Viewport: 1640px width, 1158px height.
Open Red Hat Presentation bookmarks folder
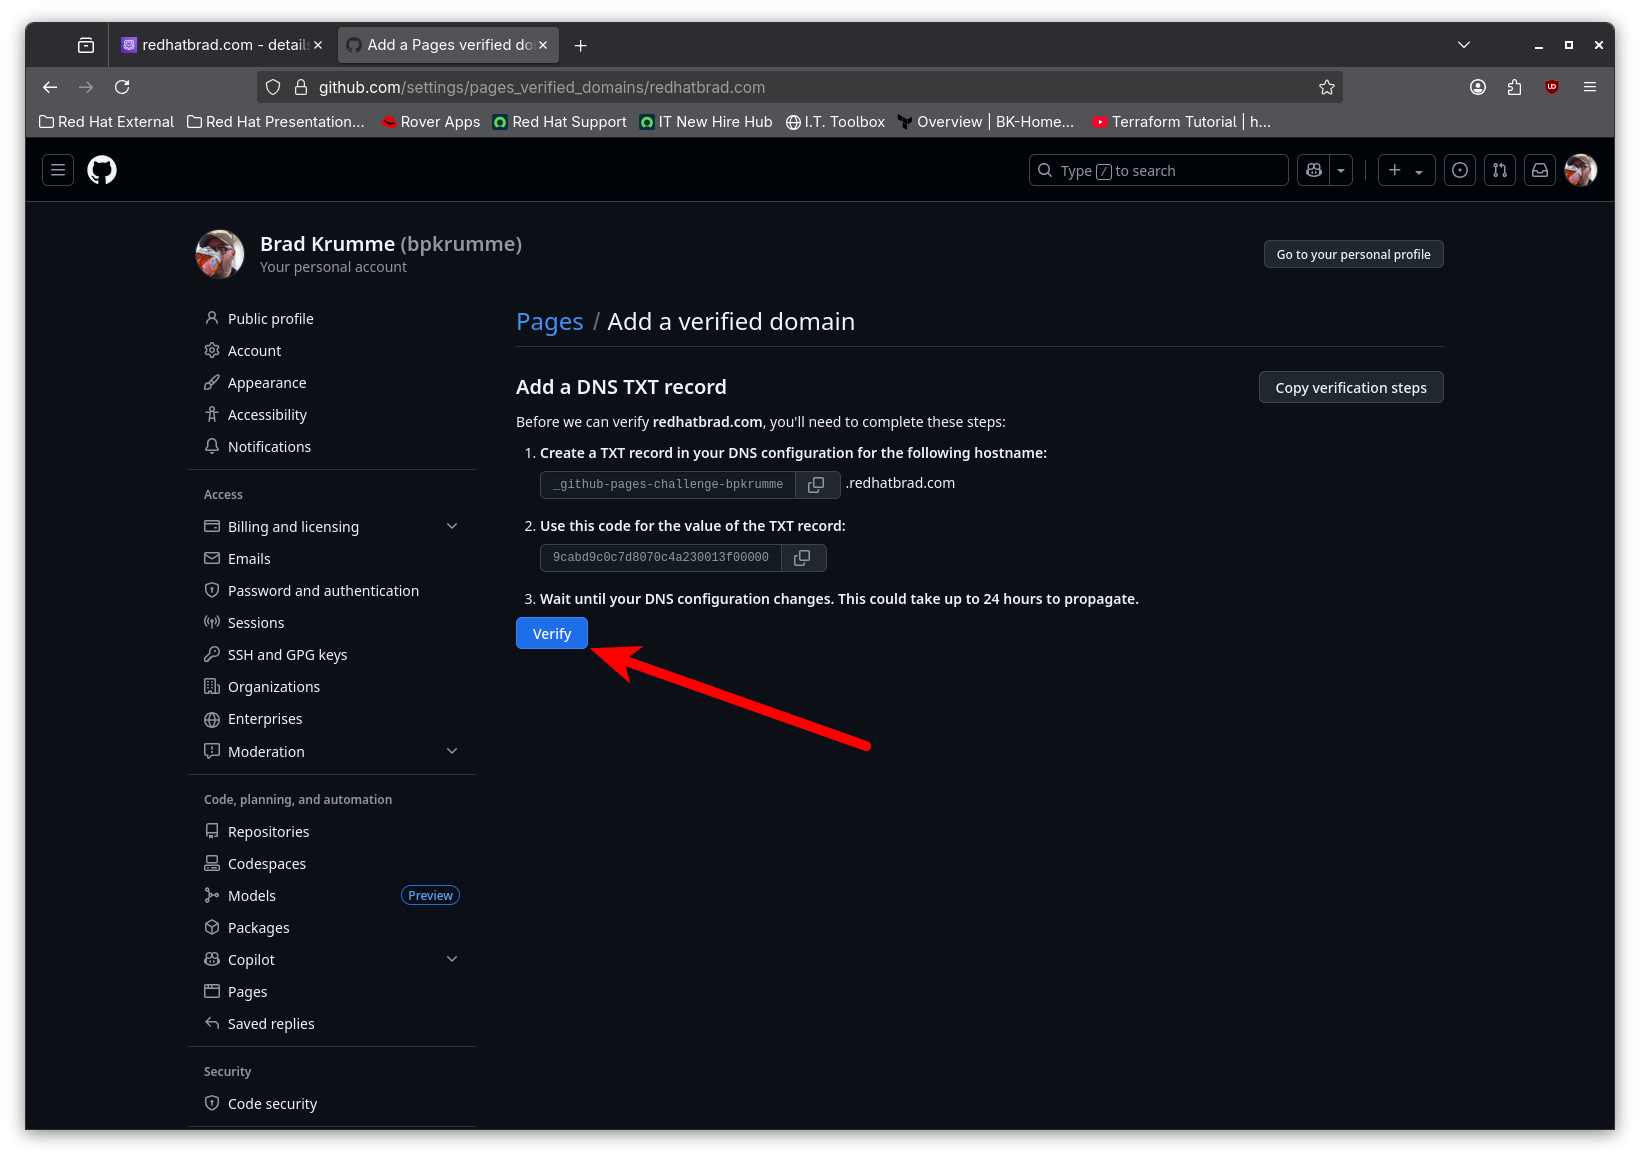click(x=276, y=121)
